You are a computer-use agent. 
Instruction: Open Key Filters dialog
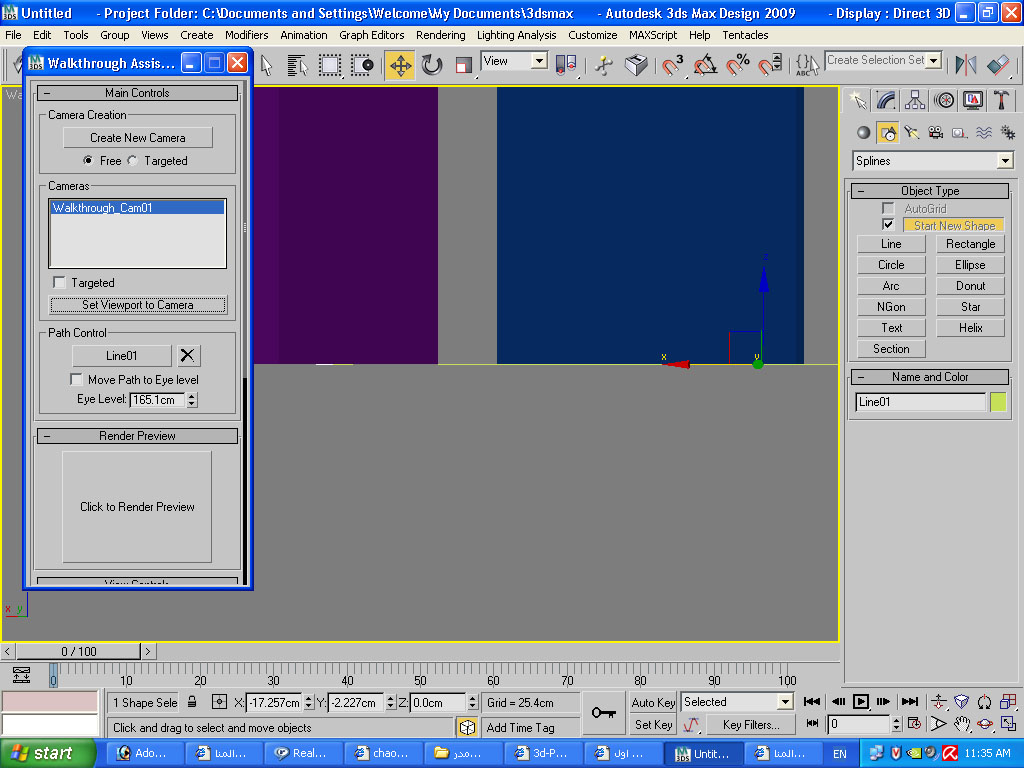tap(750, 724)
